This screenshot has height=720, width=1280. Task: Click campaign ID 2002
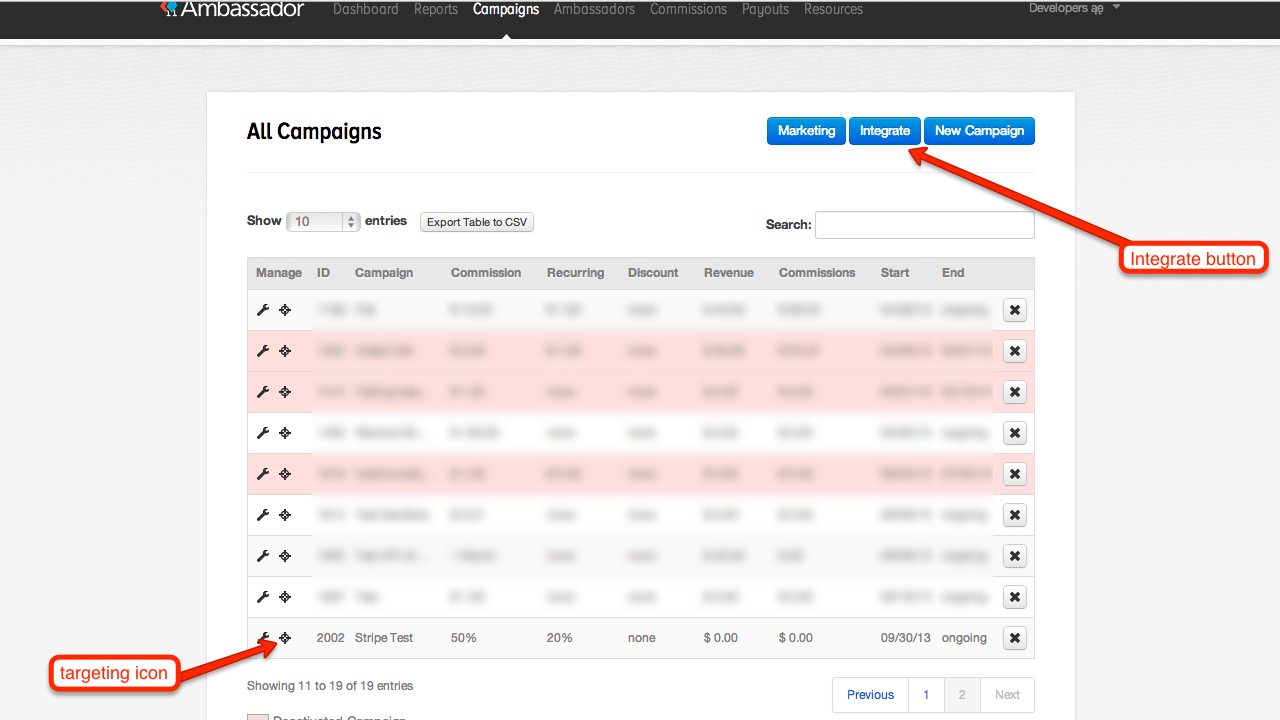(x=331, y=638)
